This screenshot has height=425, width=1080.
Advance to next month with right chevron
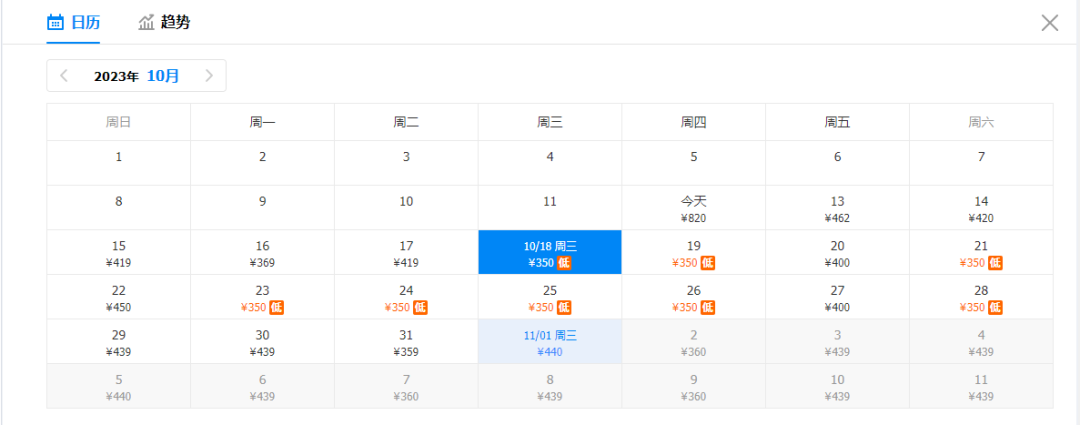tap(209, 76)
